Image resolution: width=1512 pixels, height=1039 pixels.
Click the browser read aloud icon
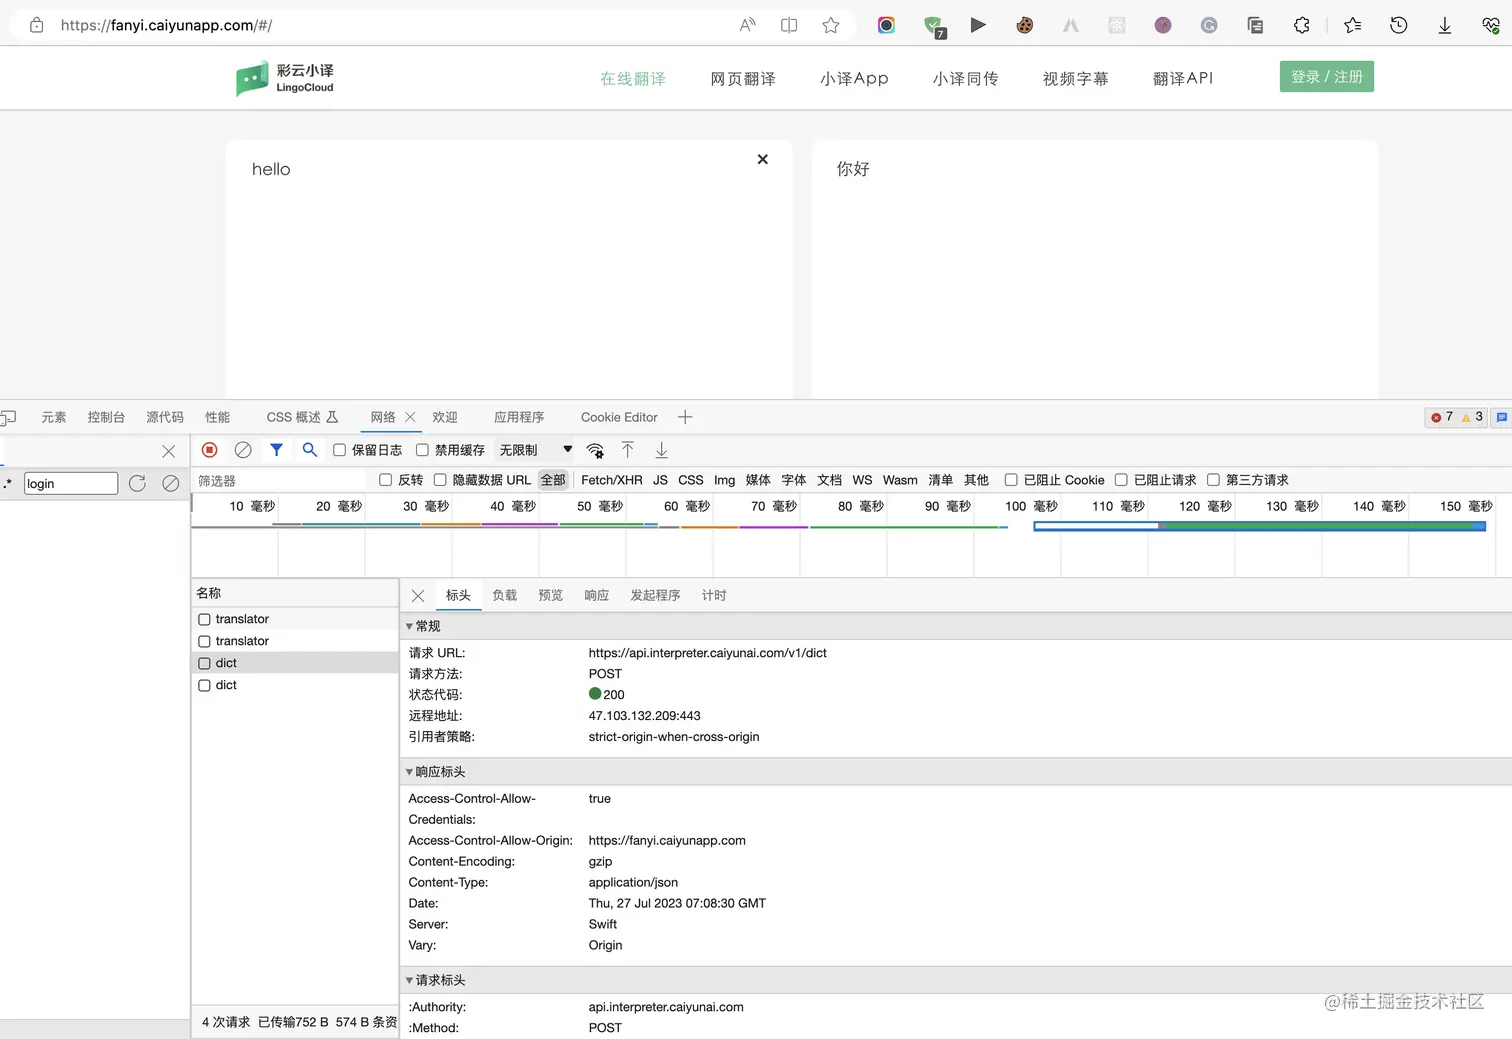point(747,25)
